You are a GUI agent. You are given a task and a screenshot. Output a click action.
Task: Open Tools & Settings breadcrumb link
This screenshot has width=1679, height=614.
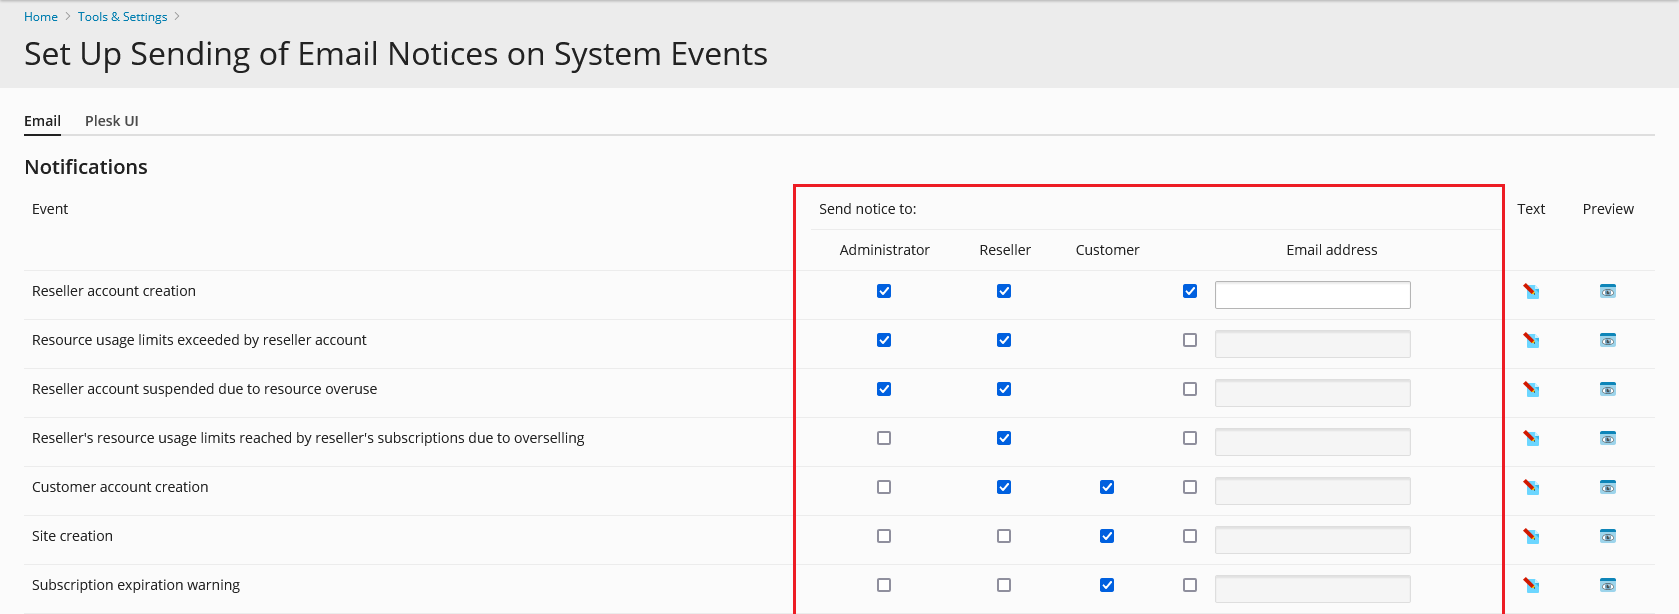coord(122,17)
